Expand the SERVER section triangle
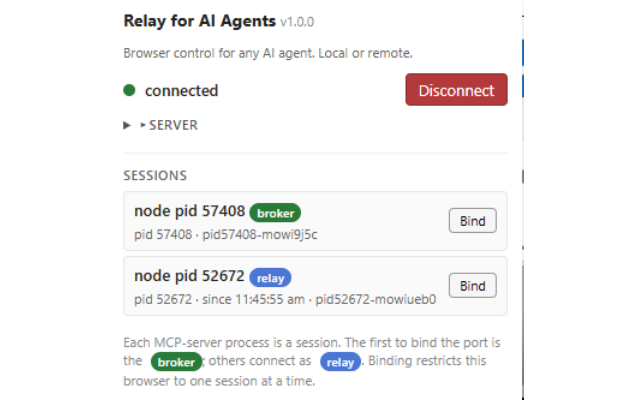 point(127,125)
